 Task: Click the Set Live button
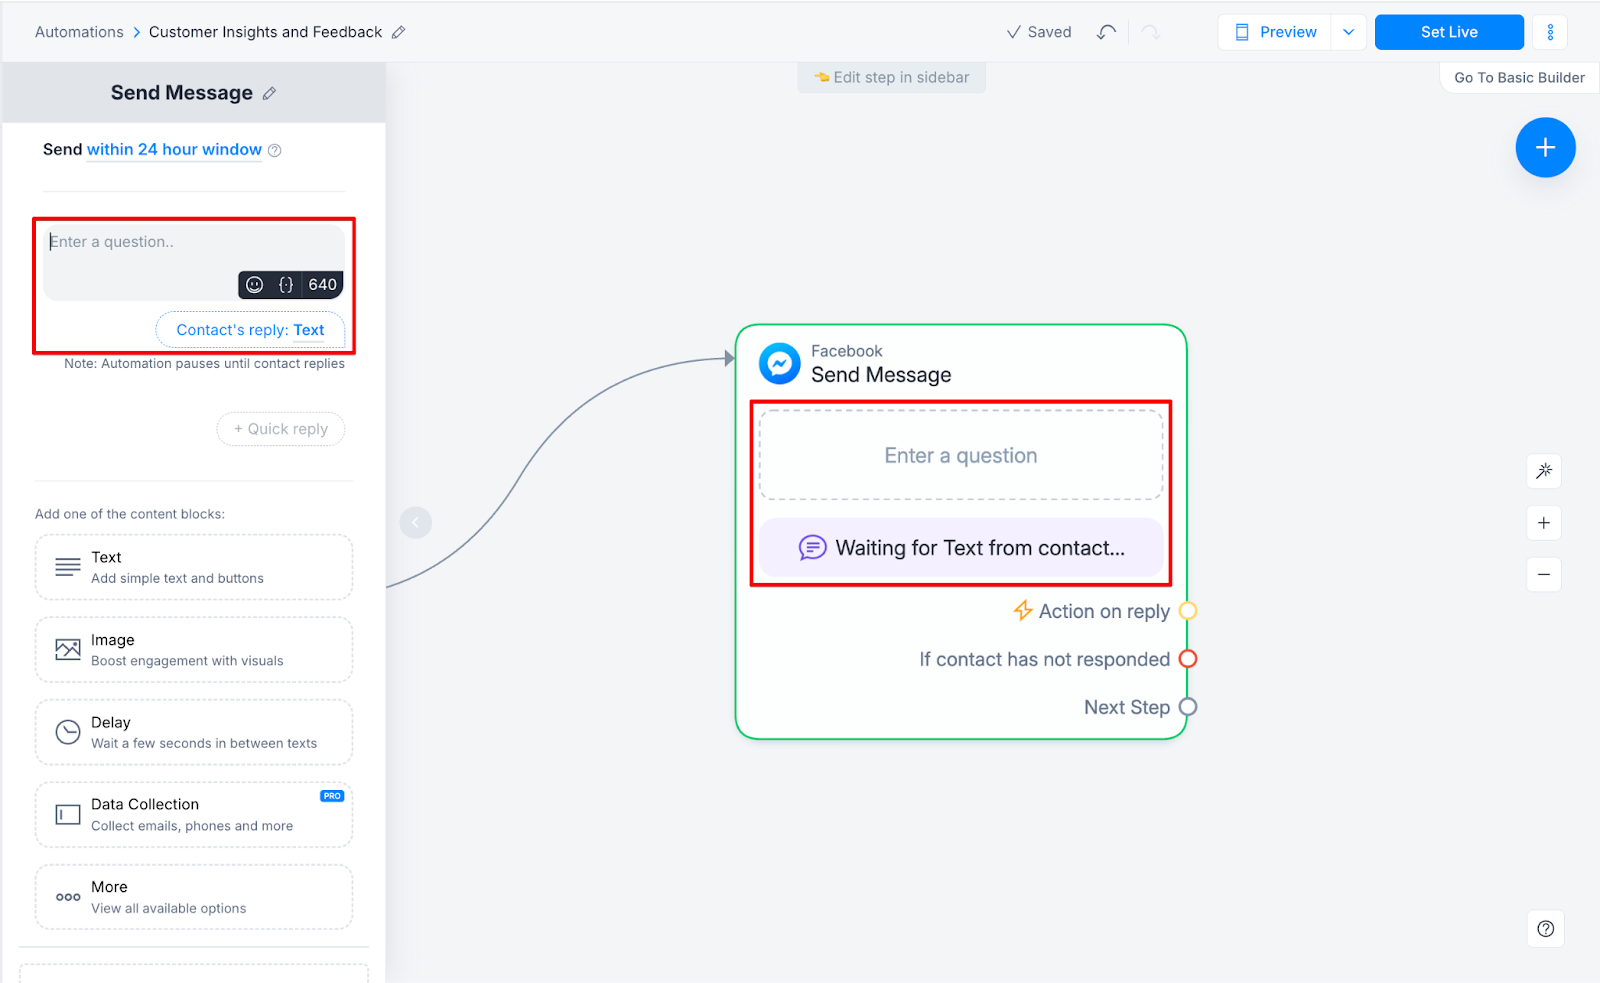pyautogui.click(x=1449, y=32)
